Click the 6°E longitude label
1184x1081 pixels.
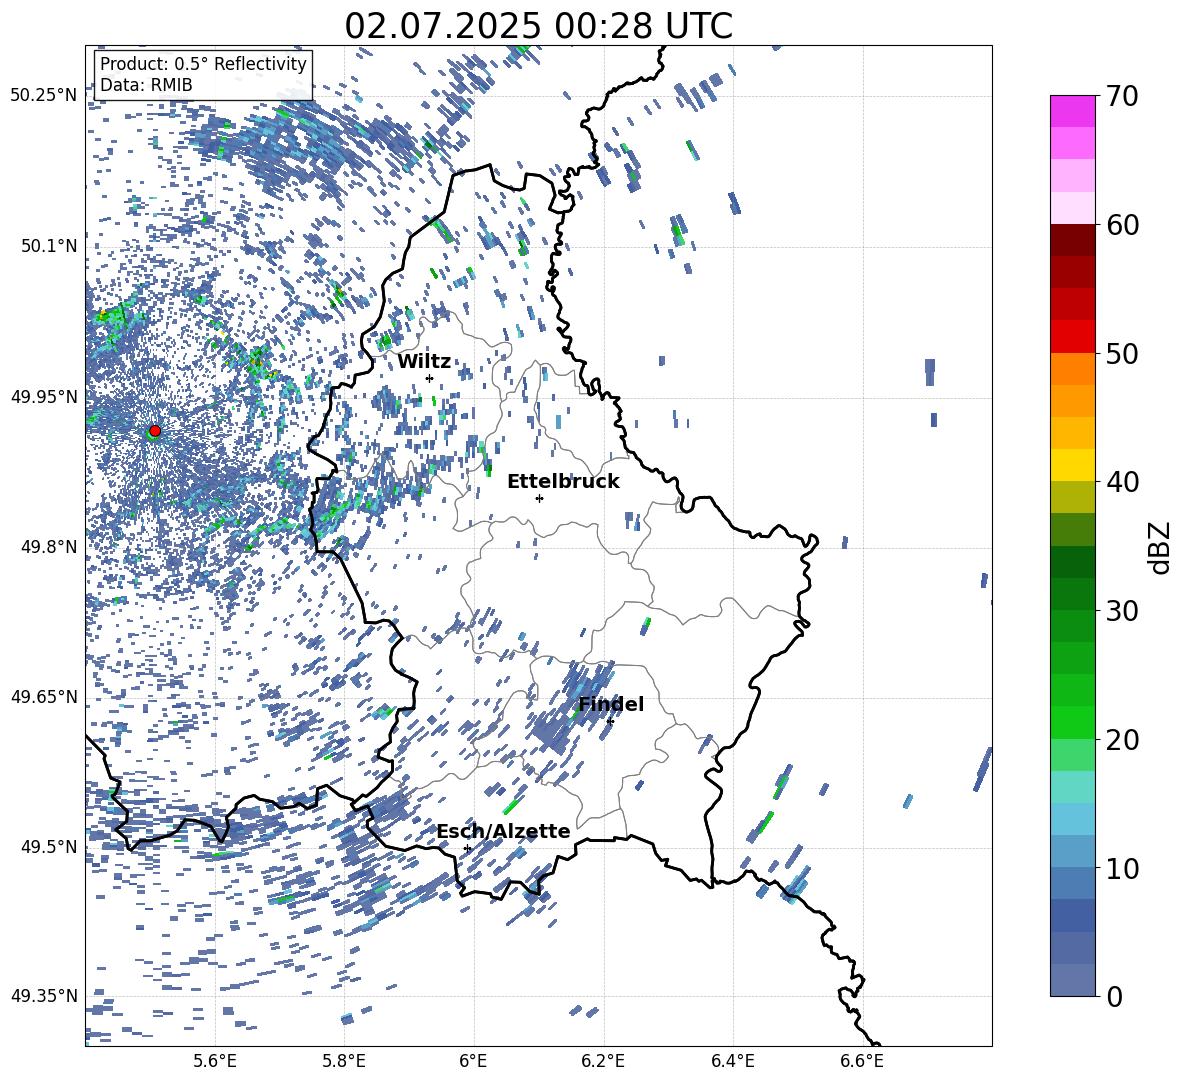(x=473, y=1061)
